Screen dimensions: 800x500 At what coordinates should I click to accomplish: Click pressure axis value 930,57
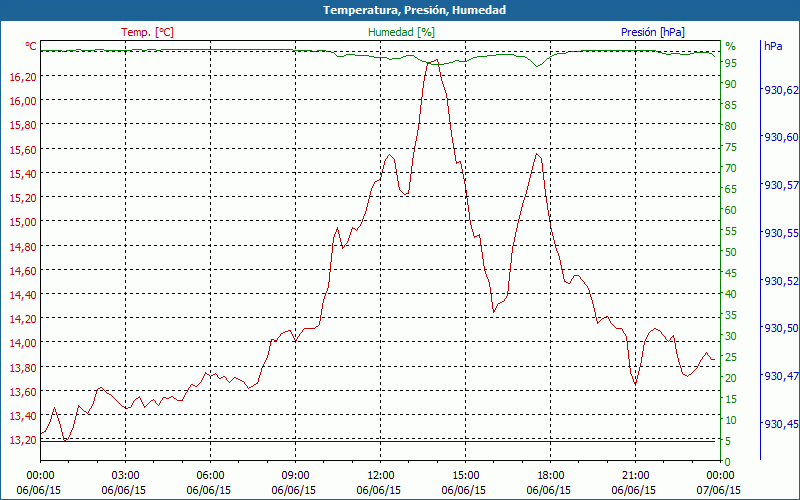781,185
